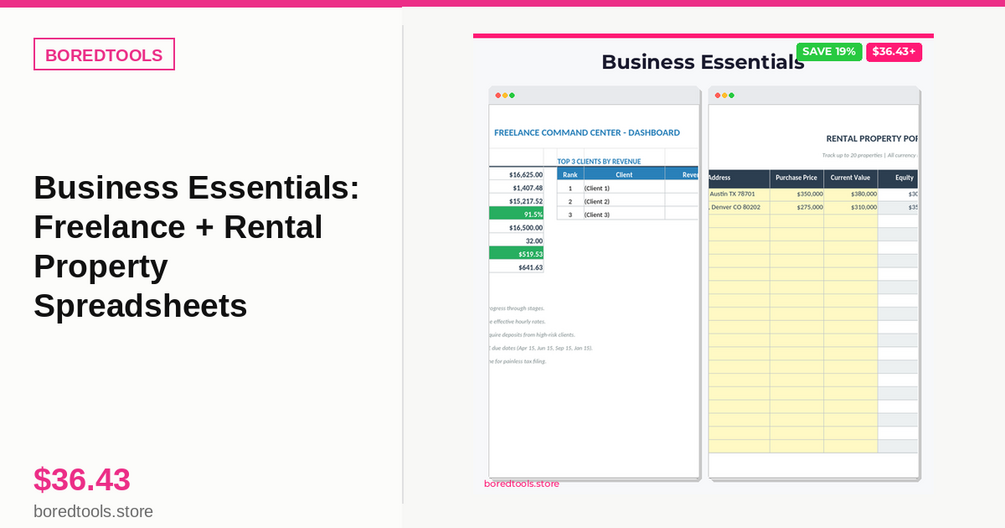
Task: Click the 'Track up to 20 properties' note
Action: tap(869, 156)
